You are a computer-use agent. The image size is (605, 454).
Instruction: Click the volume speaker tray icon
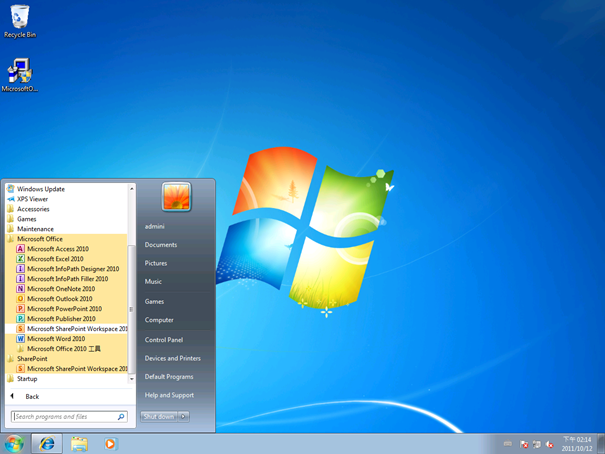point(550,445)
